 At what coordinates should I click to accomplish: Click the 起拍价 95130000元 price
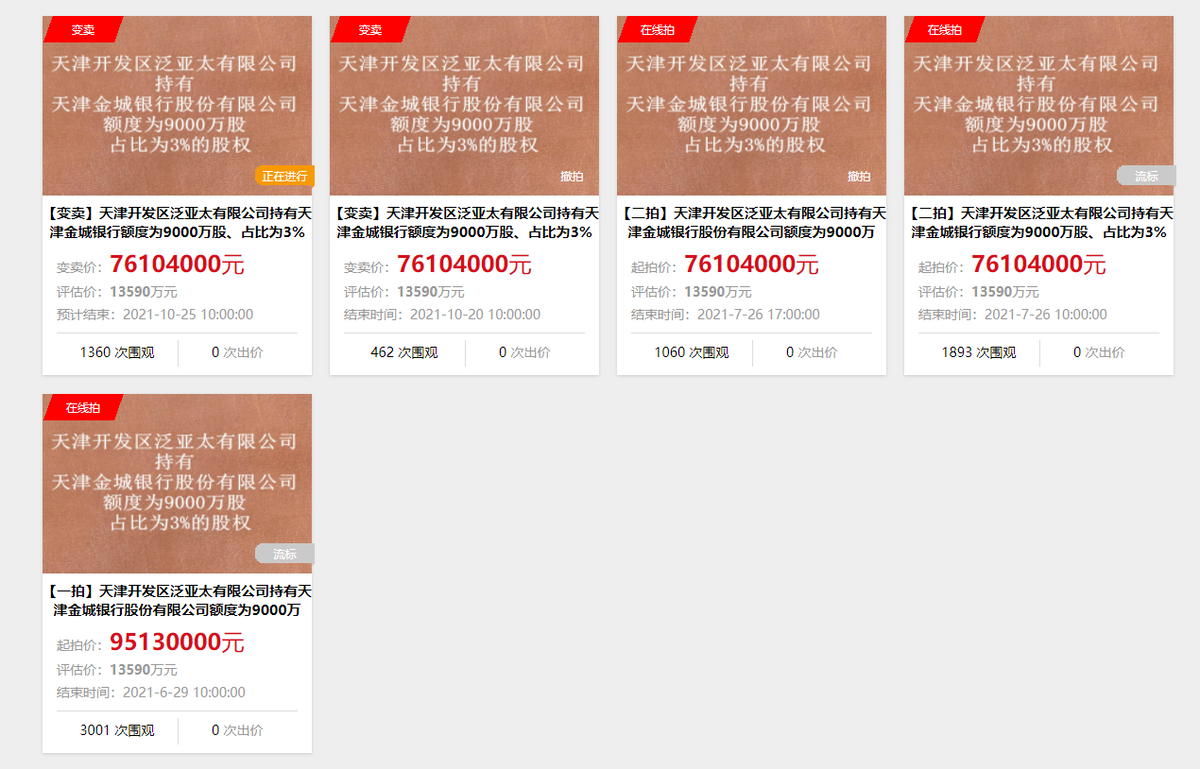177,643
